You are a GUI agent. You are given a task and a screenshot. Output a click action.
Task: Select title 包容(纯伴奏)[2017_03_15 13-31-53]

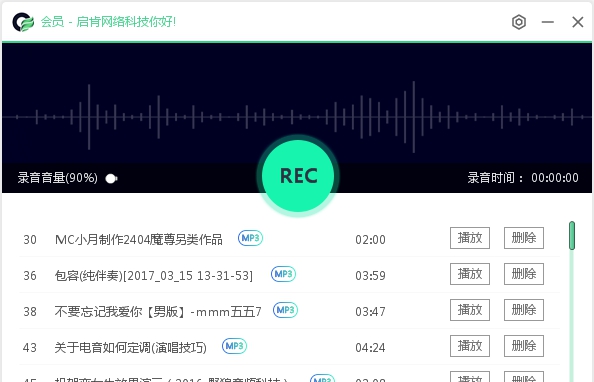click(x=154, y=276)
